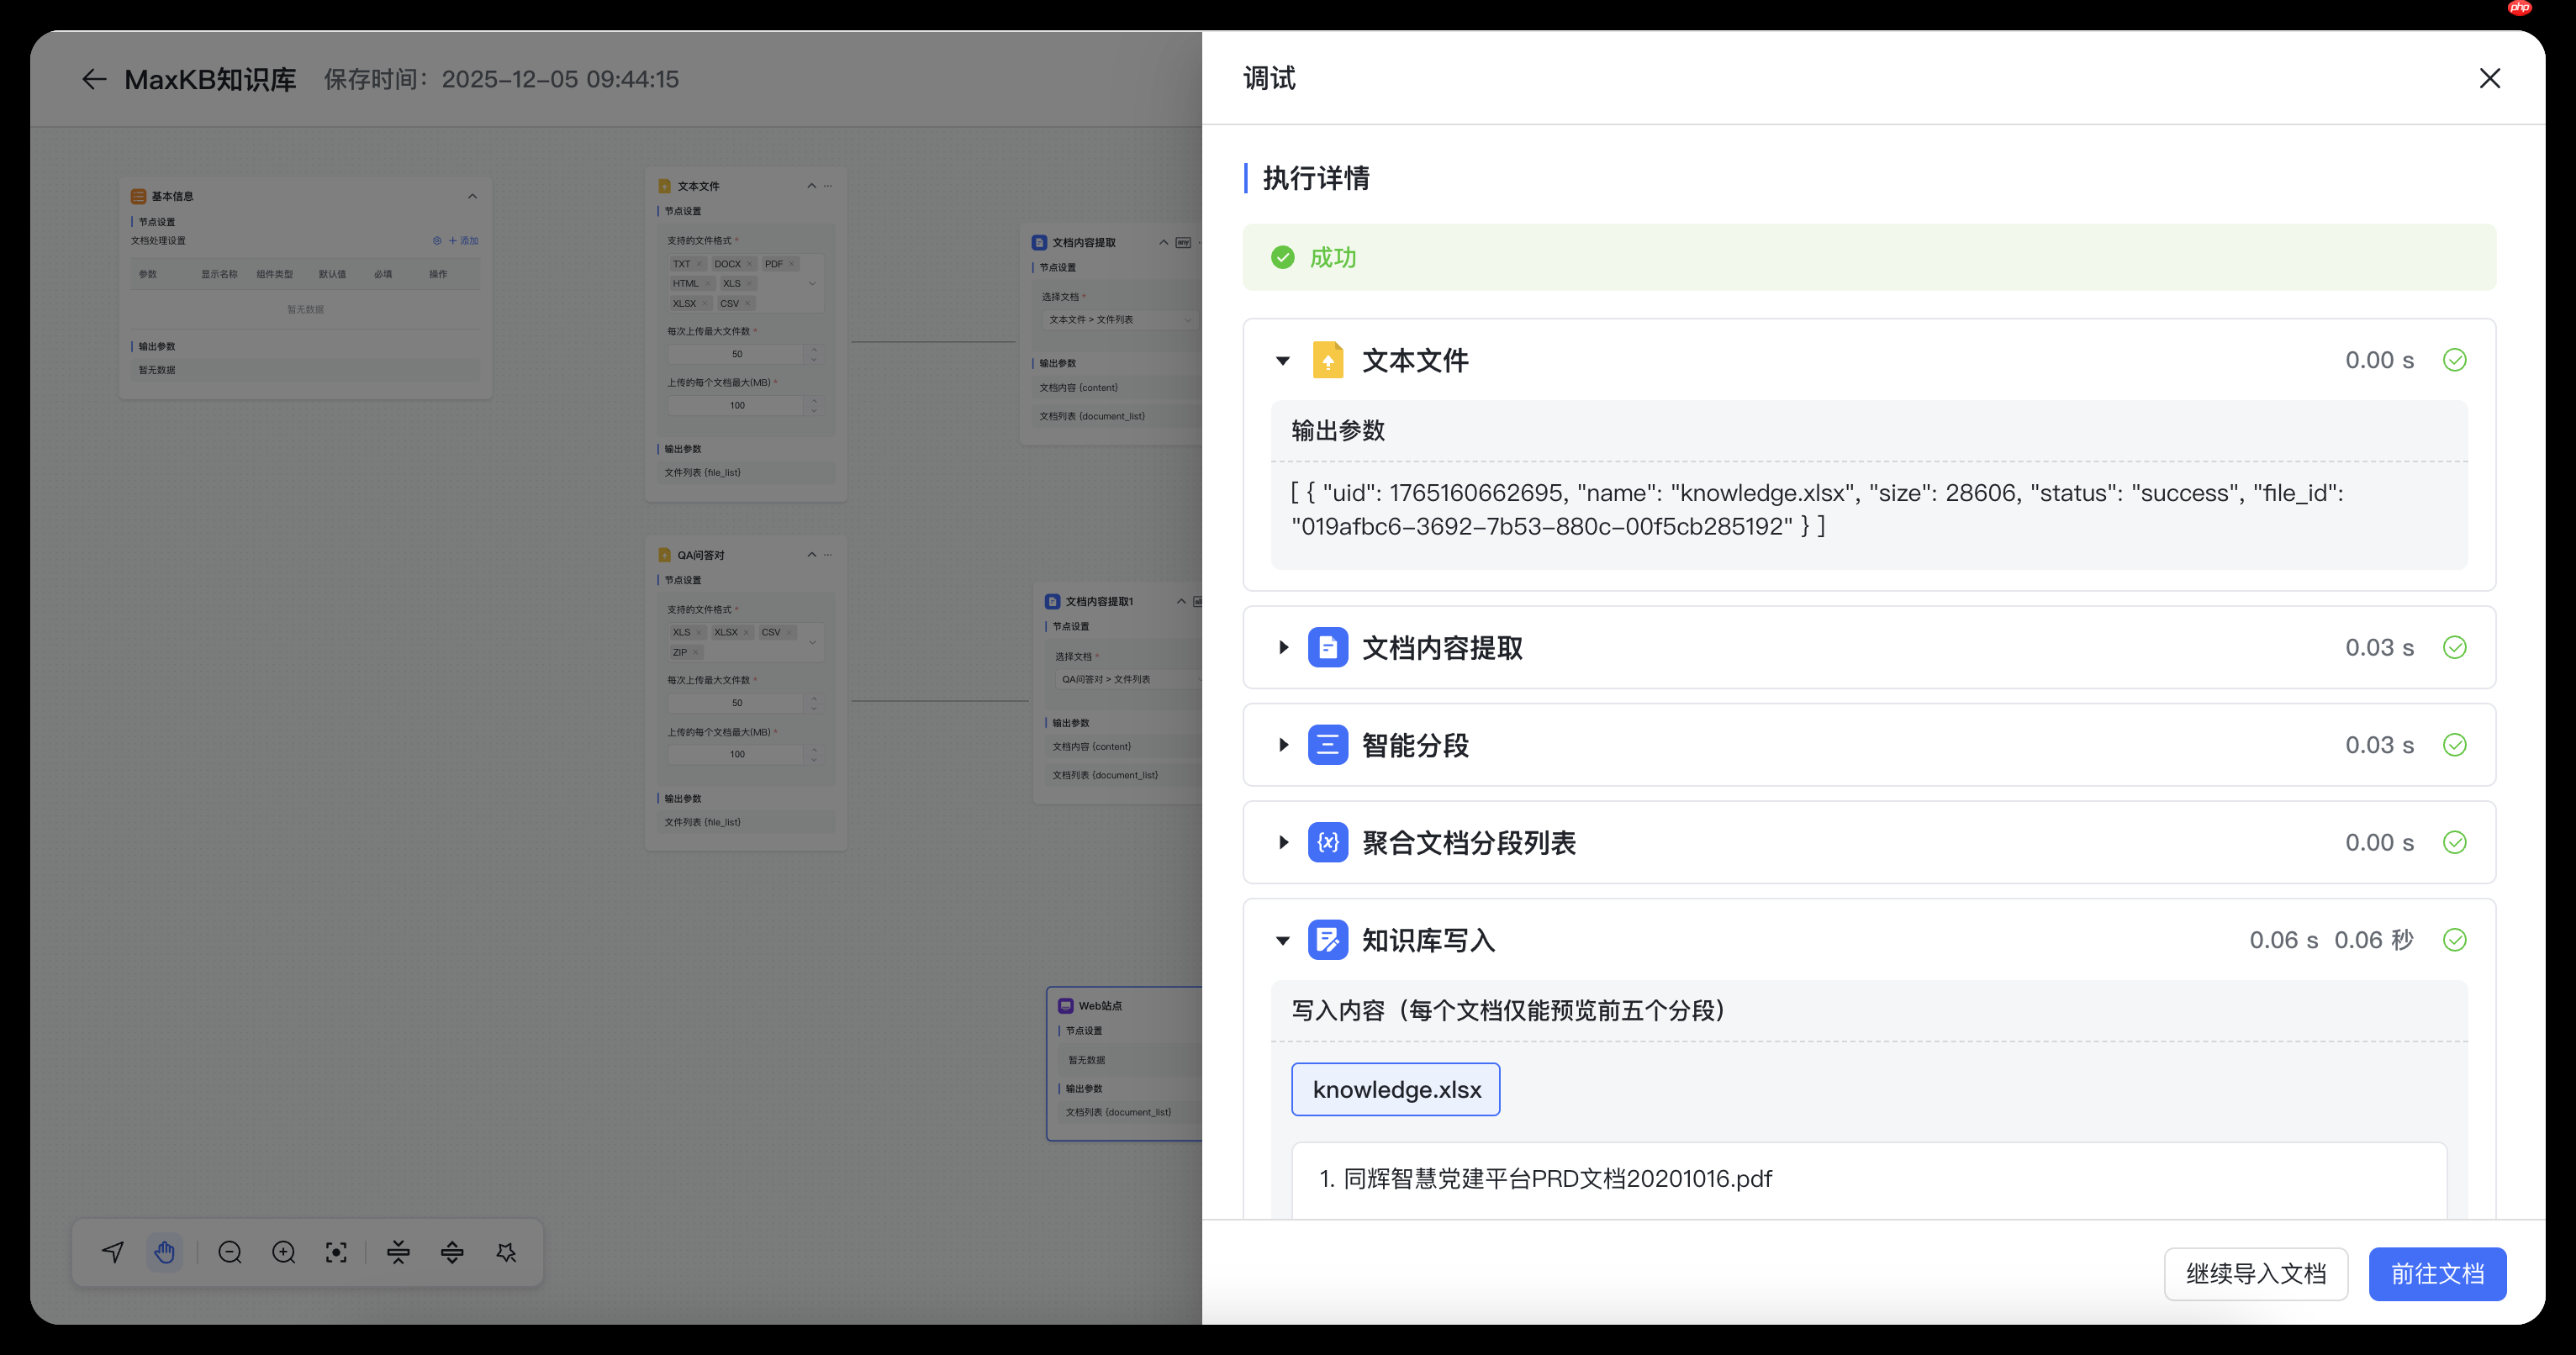Collapse the 文本文件 node
The image size is (2576, 1355).
coord(812,186)
